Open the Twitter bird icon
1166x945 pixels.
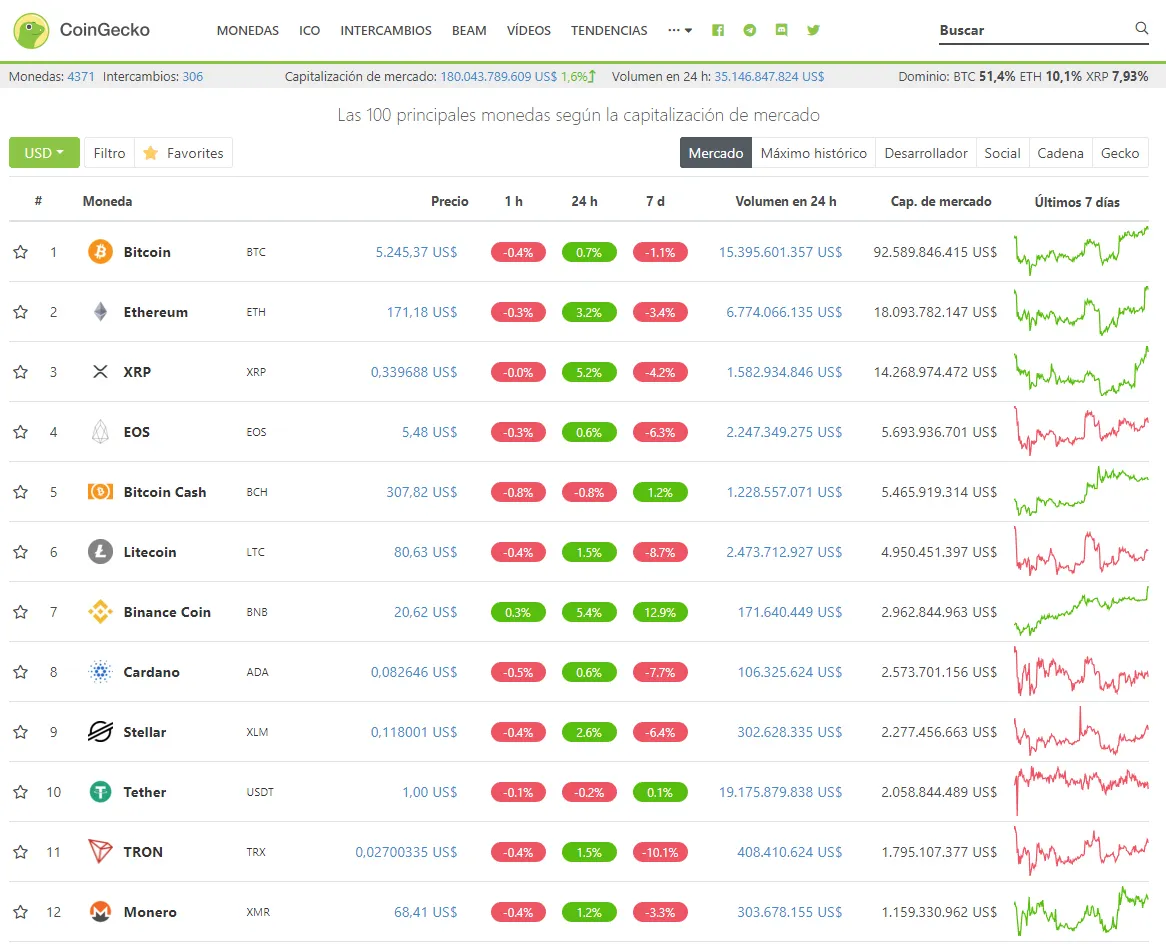[x=814, y=30]
